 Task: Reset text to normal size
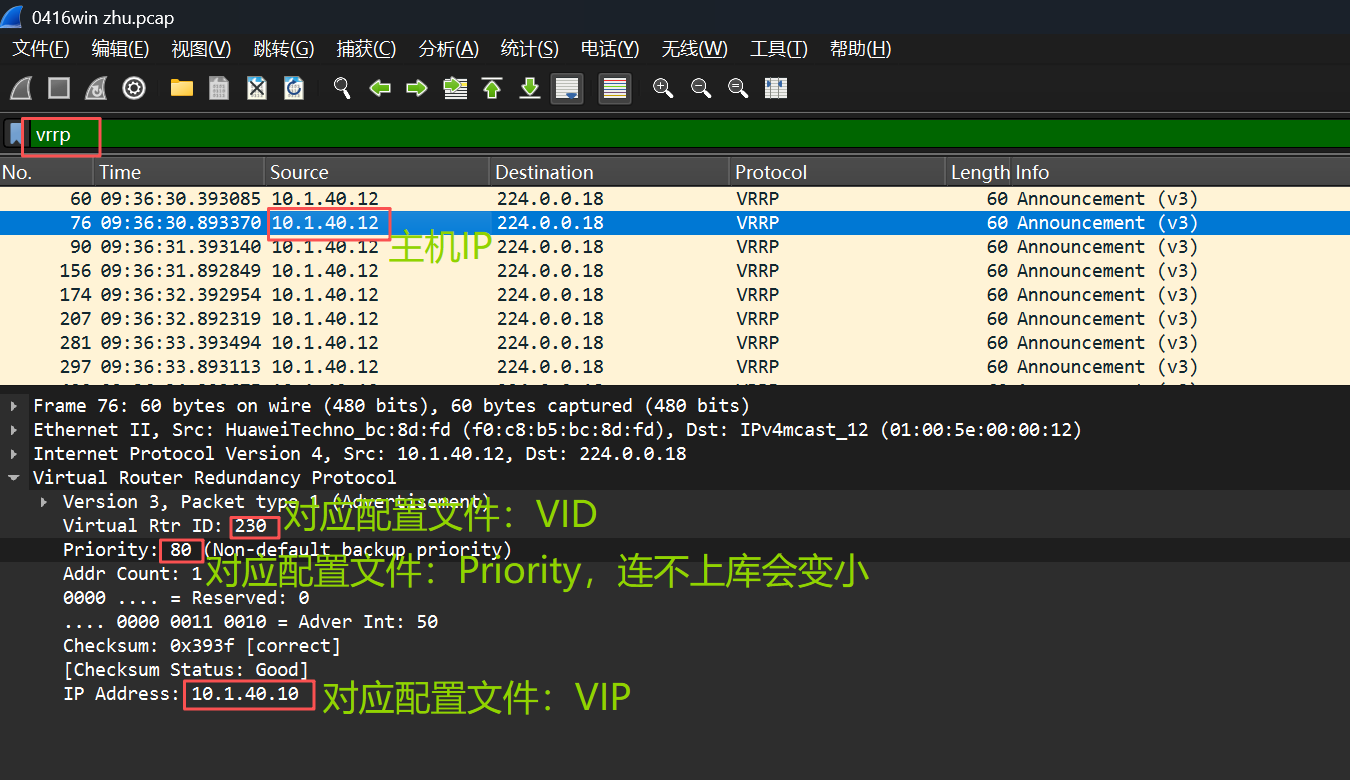[738, 88]
